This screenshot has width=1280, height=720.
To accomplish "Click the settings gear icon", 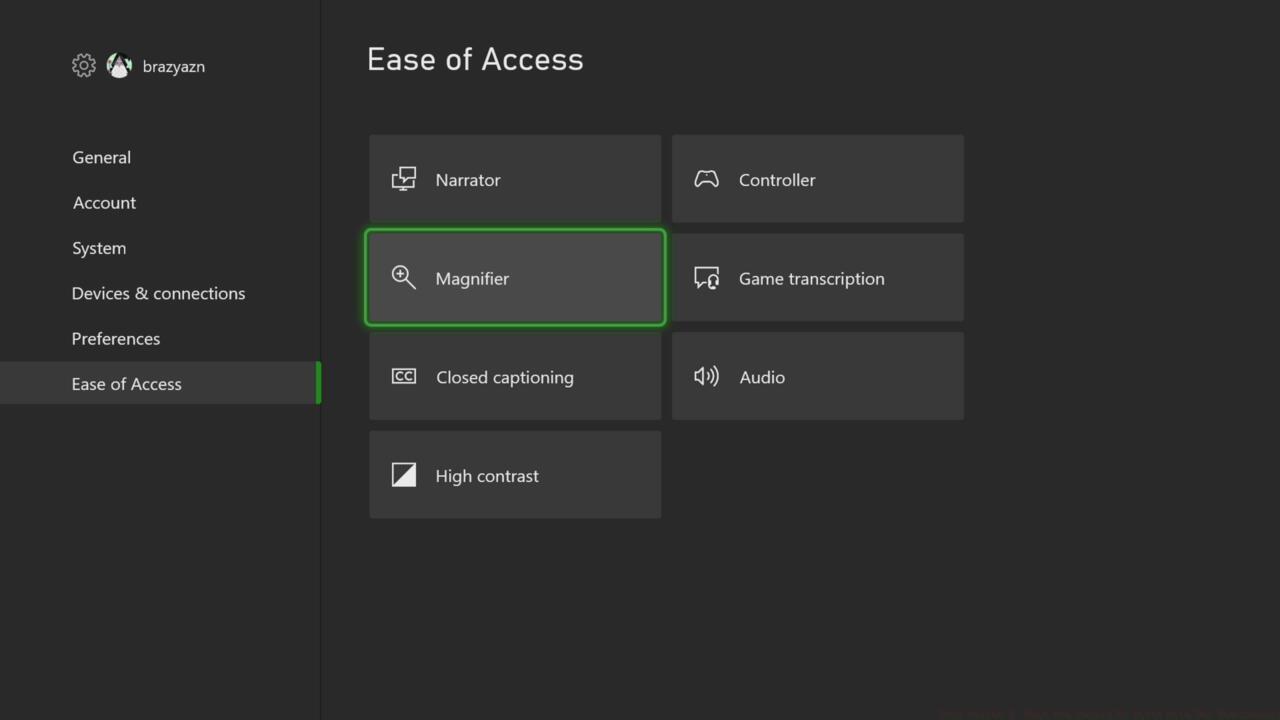I will [84, 66].
